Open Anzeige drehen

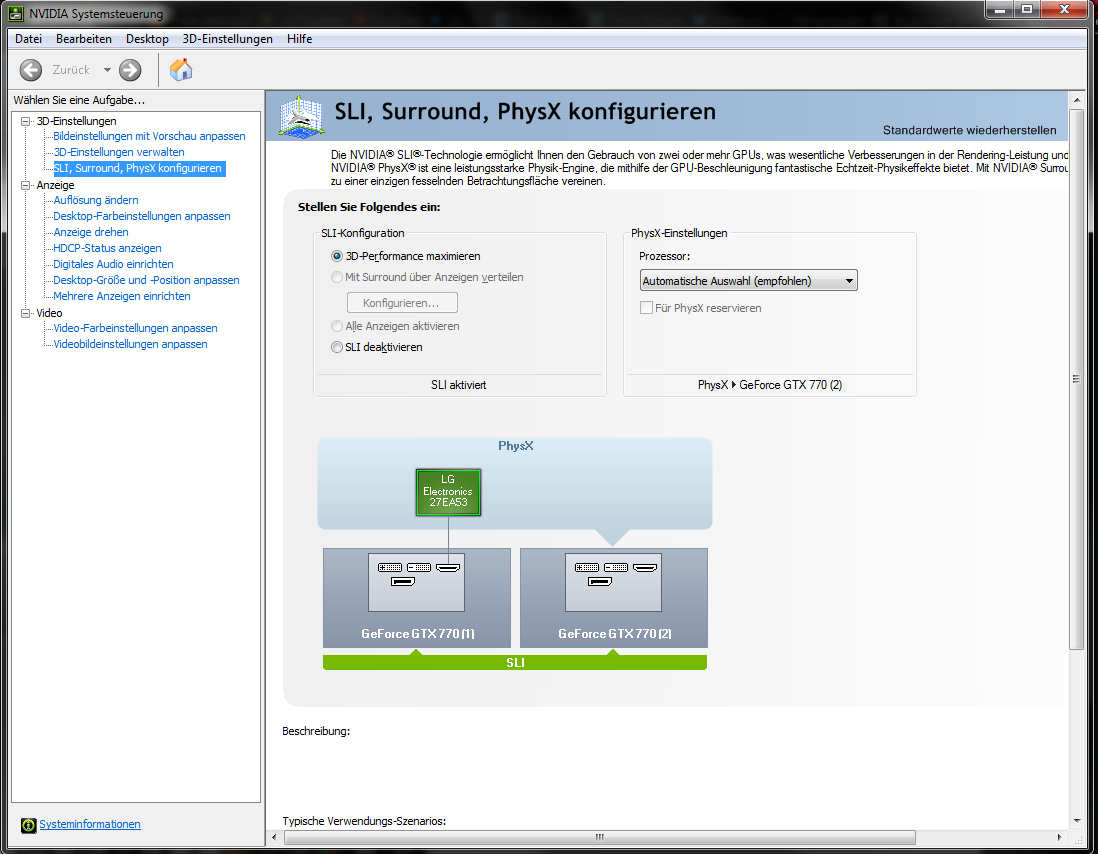click(91, 232)
